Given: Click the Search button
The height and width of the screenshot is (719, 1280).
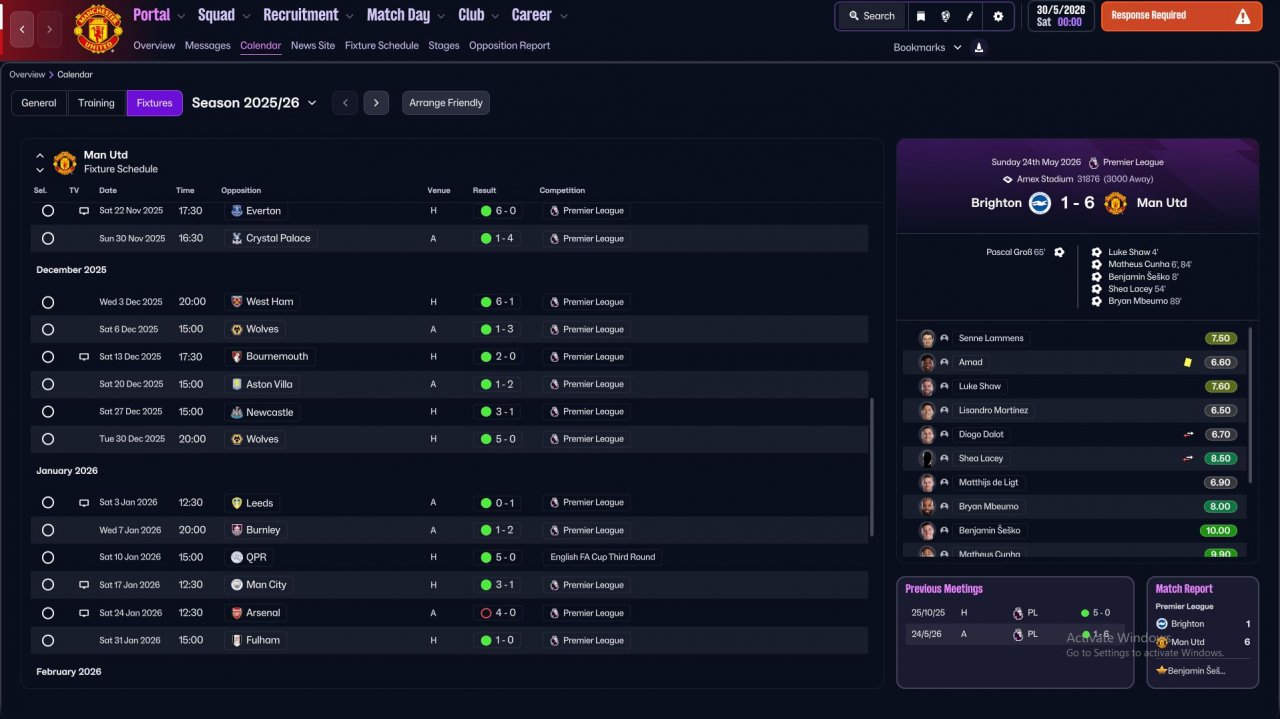Looking at the screenshot, I should click(871, 16).
